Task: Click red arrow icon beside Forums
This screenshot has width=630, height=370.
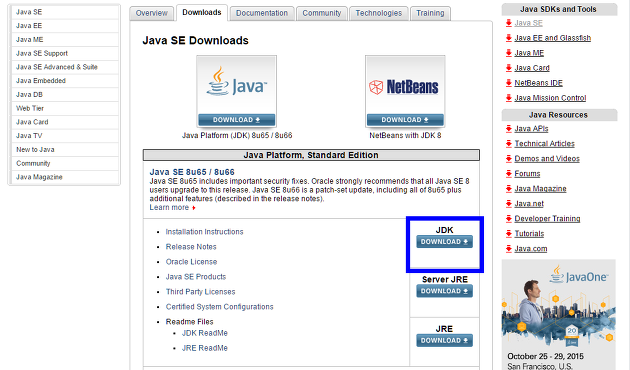Action: 509,174
